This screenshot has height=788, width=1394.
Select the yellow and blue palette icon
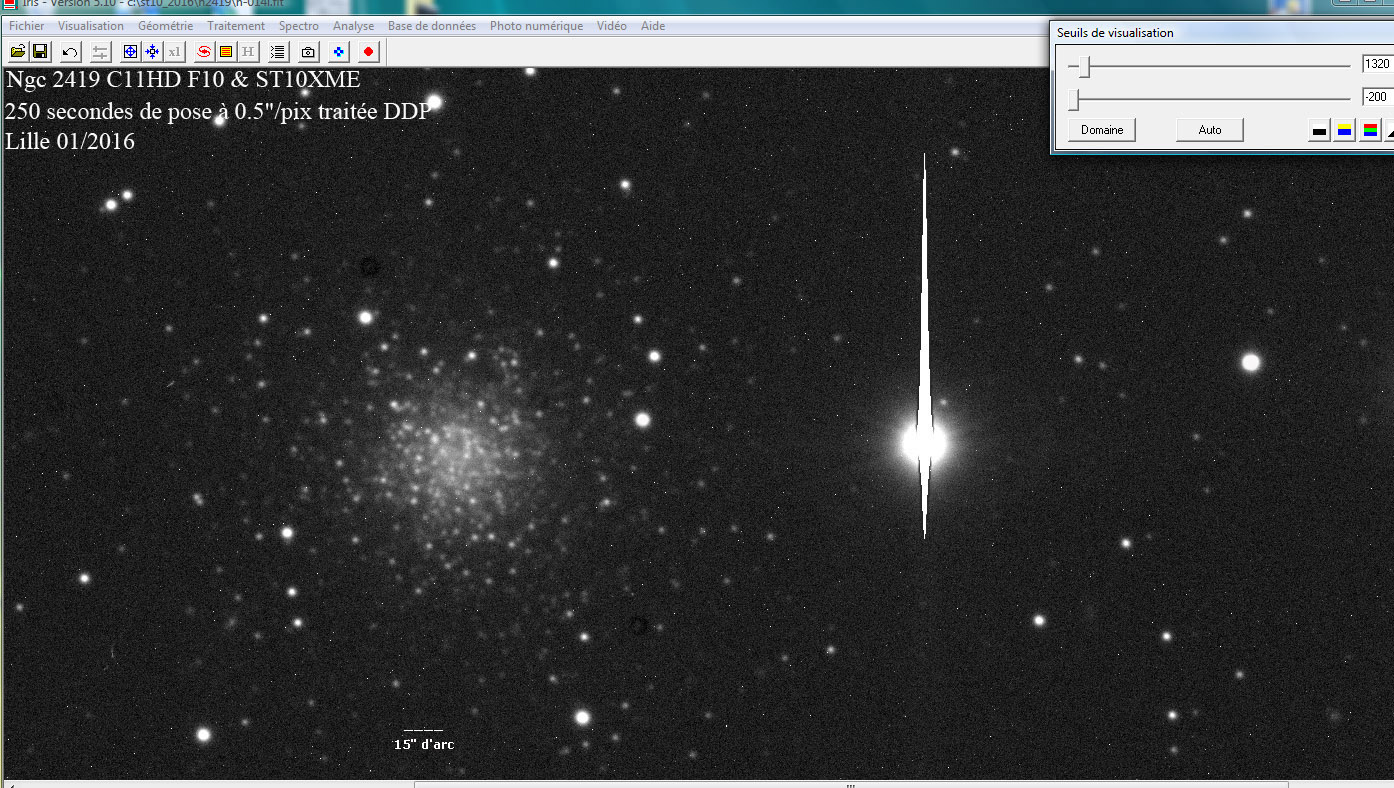1345,130
